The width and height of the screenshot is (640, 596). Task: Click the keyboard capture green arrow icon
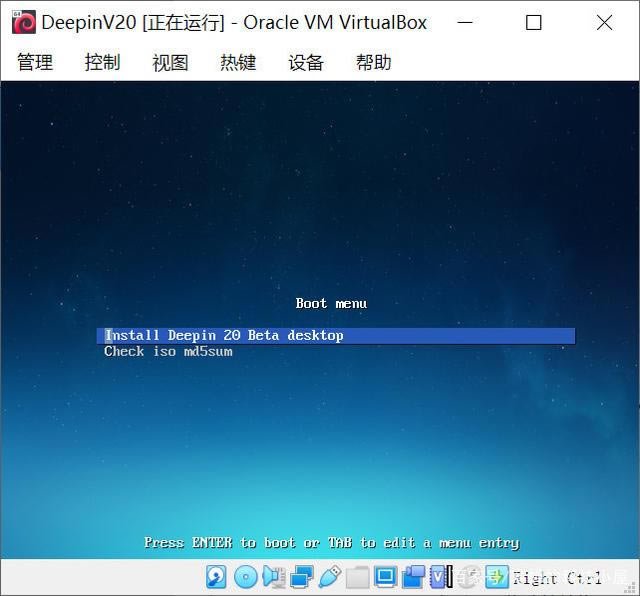(x=497, y=577)
